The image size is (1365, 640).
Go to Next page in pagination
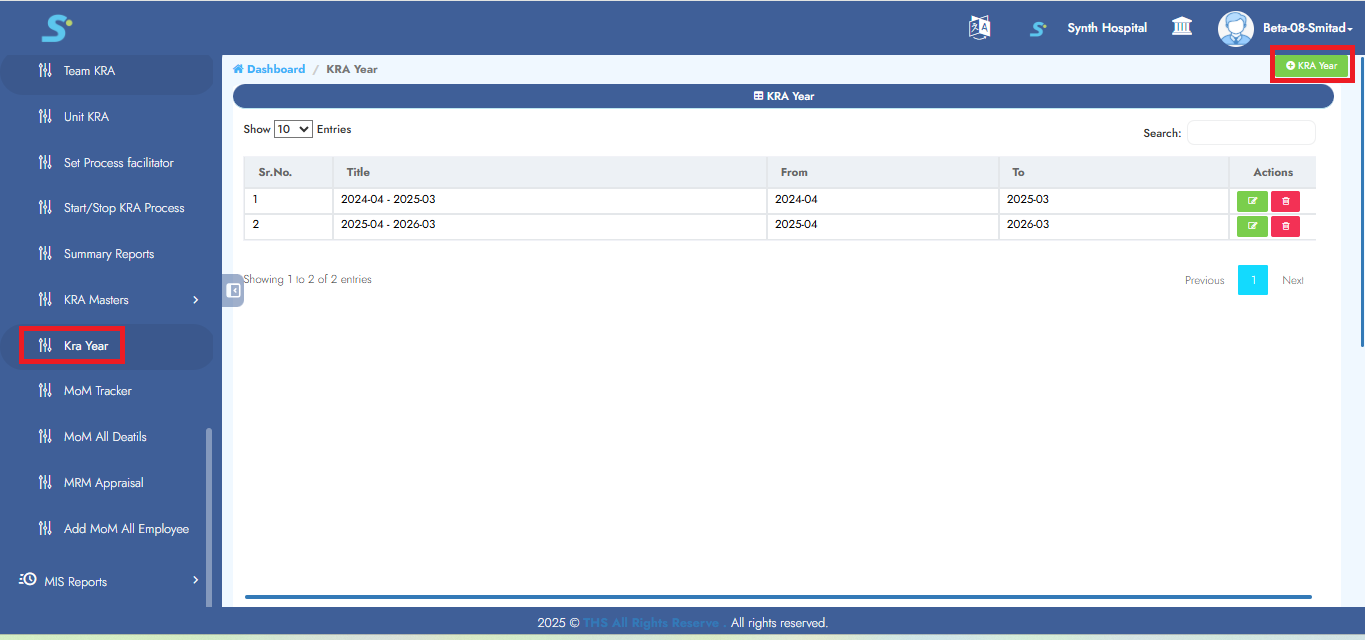tap(1292, 280)
